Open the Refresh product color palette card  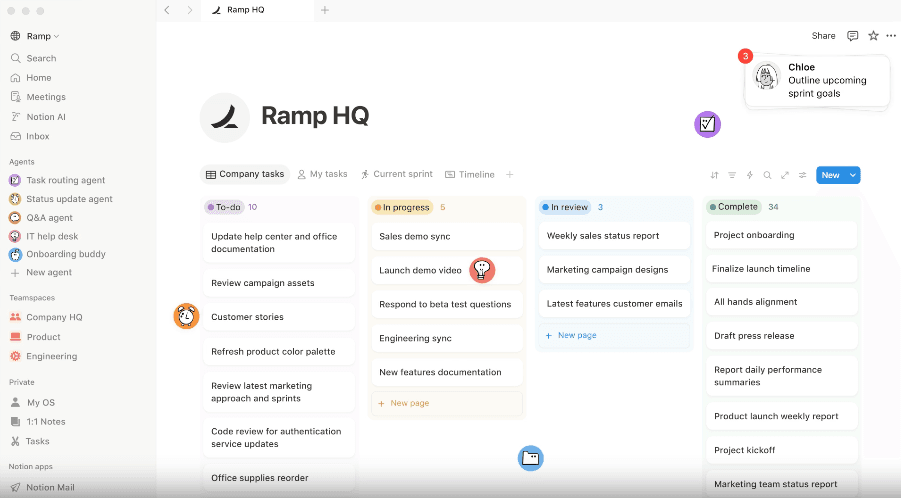point(279,352)
